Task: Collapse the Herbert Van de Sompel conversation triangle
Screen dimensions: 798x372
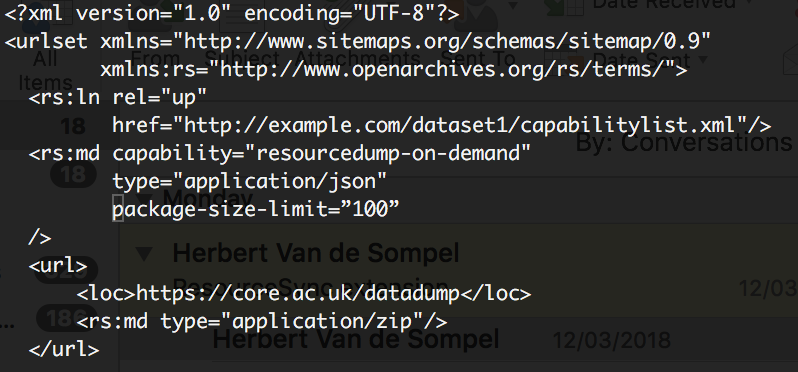Action: pos(145,253)
